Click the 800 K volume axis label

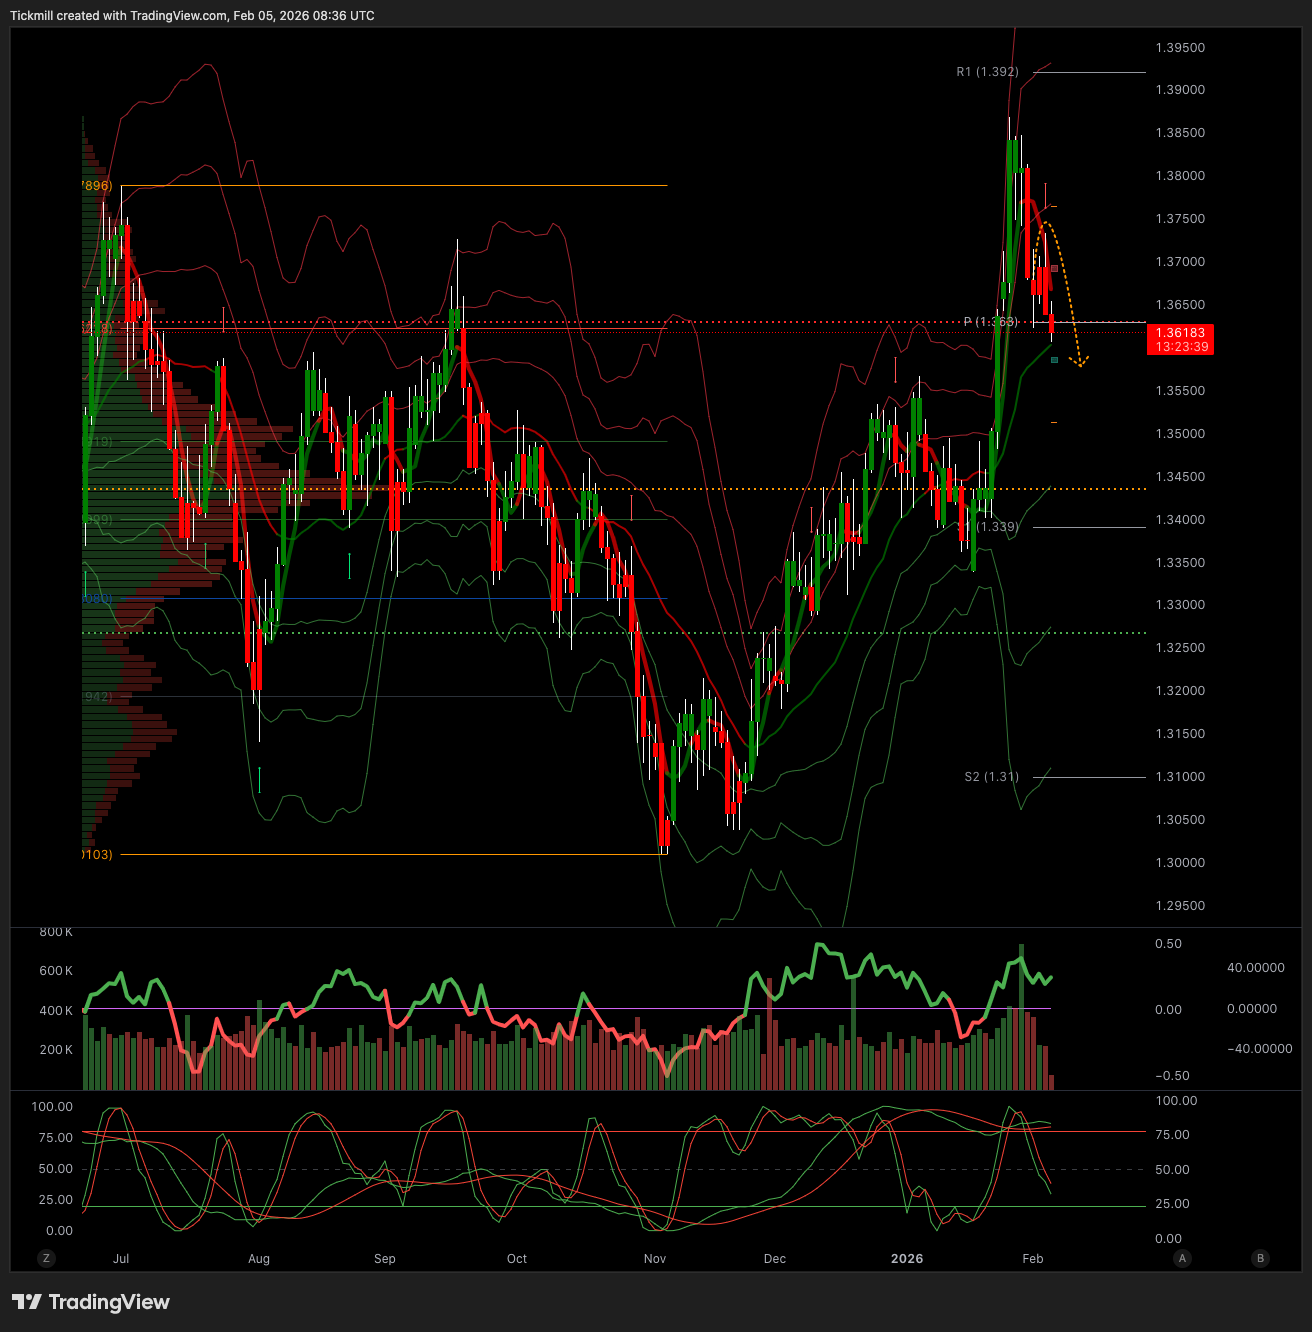click(56, 932)
